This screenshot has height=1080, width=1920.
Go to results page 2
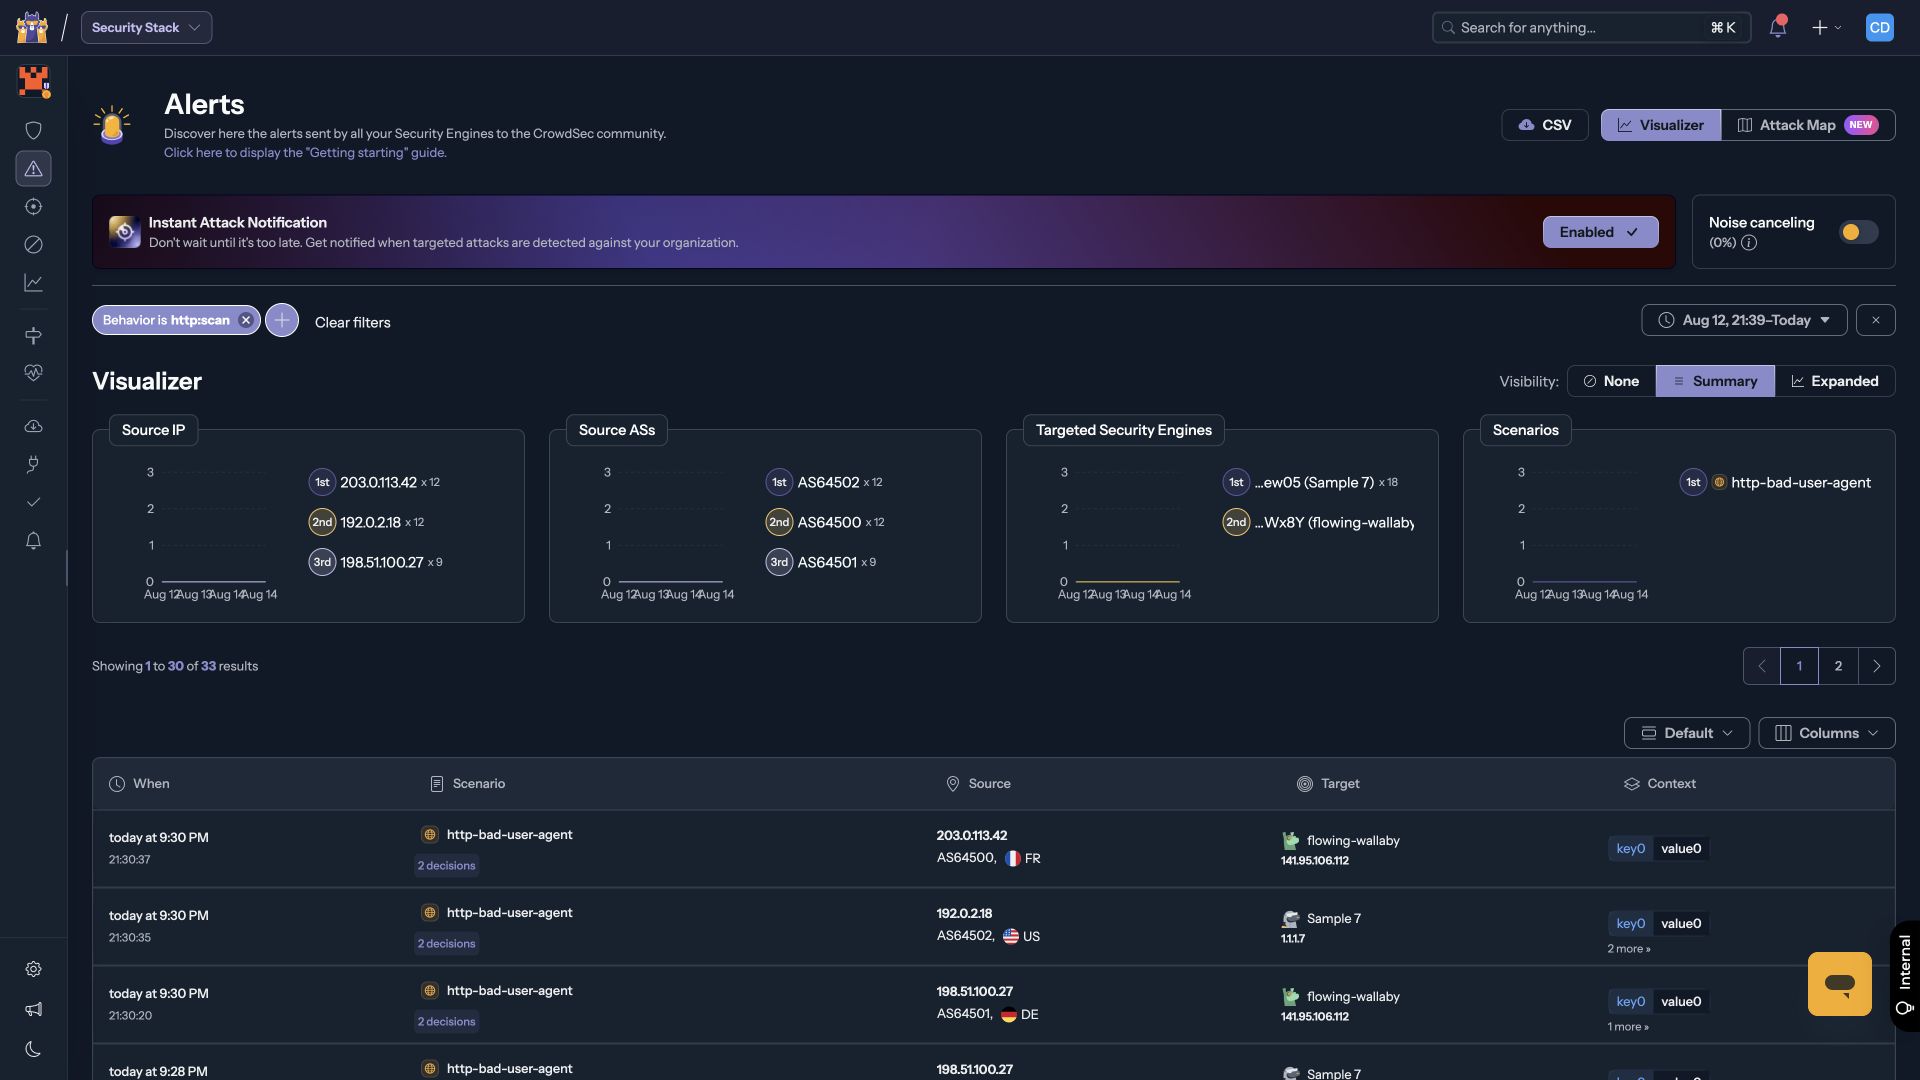[1838, 666]
